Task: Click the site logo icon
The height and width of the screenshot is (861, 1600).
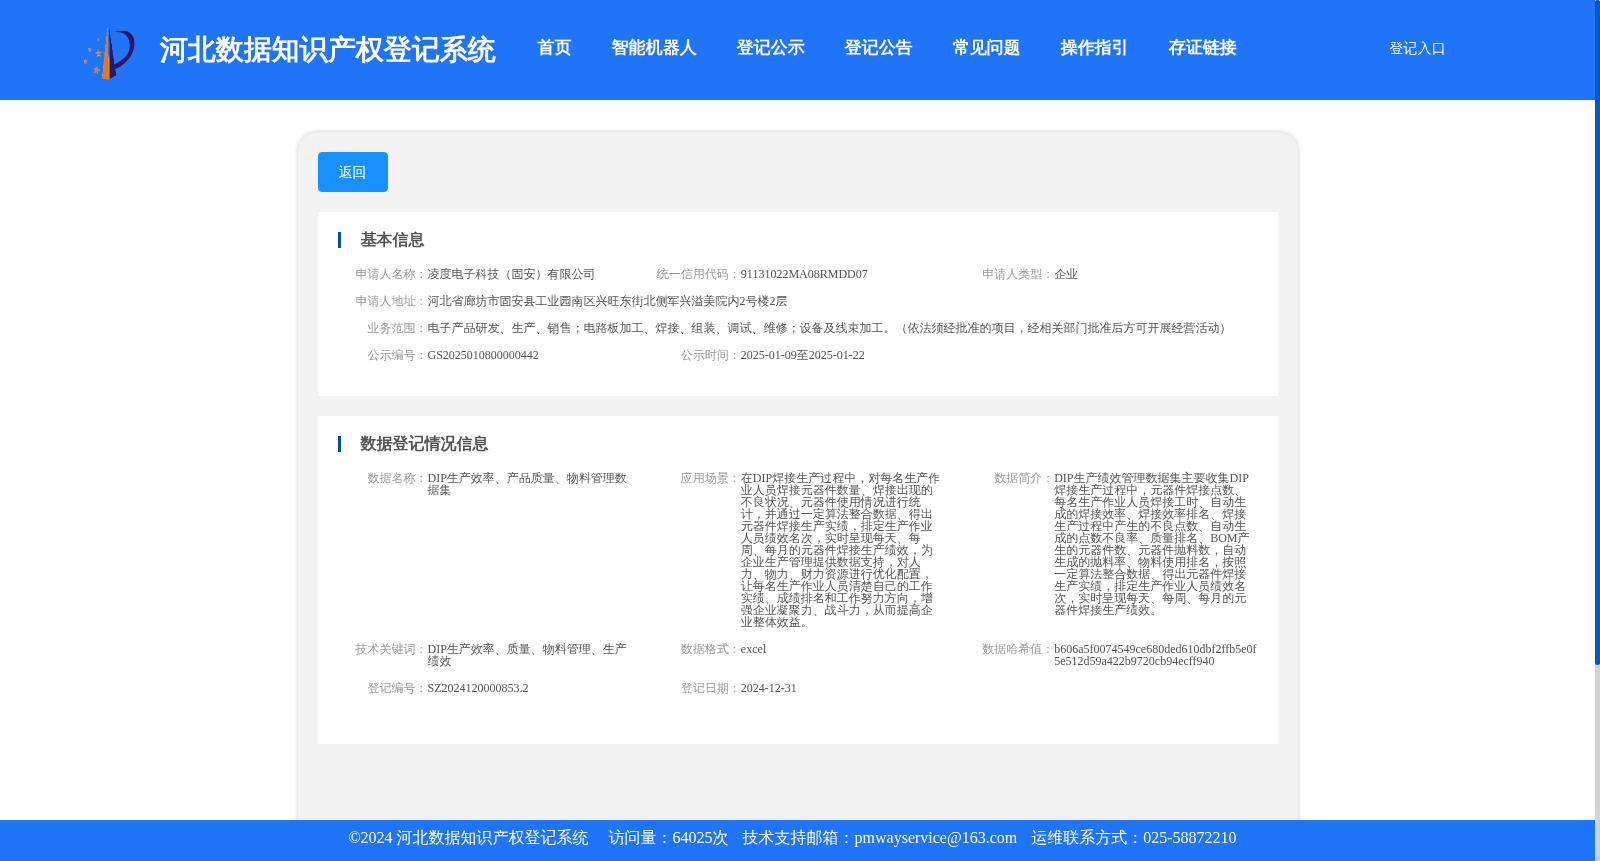Action: pyautogui.click(x=109, y=53)
